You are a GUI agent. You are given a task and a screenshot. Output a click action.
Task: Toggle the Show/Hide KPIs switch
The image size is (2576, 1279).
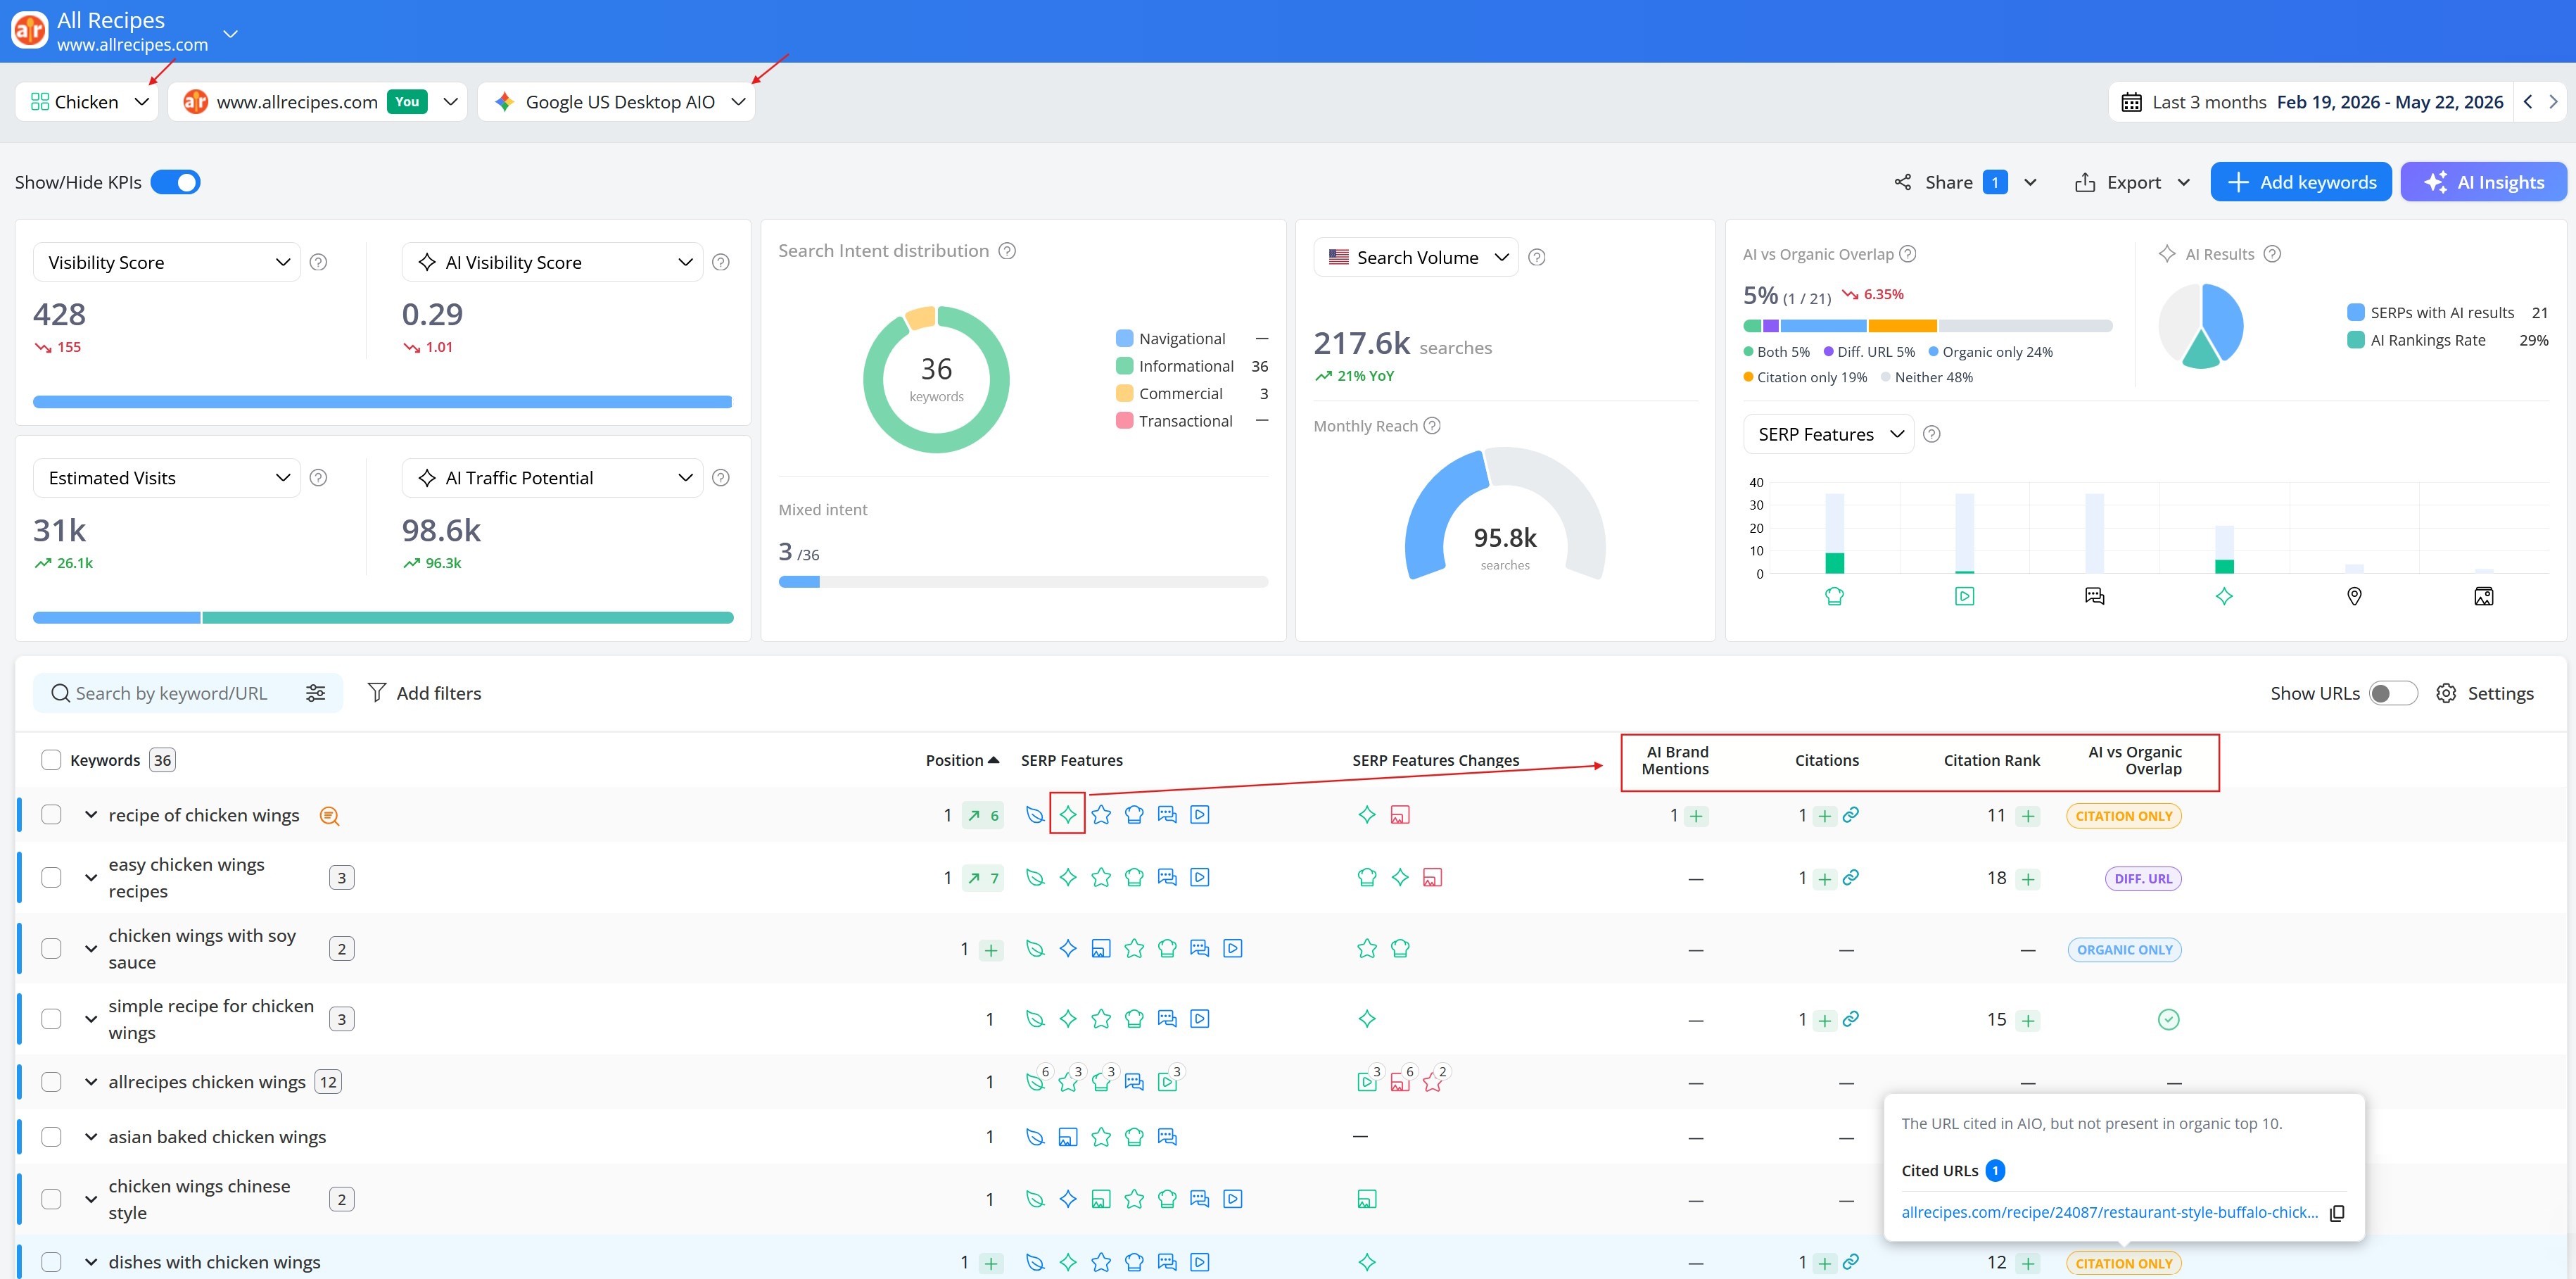(175, 182)
